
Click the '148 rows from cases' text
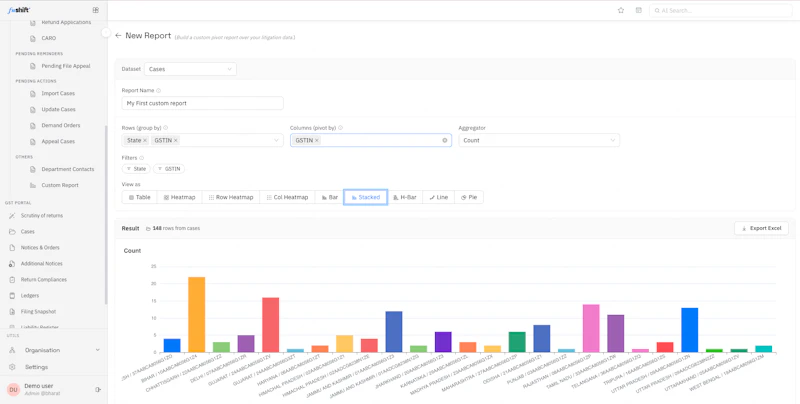click(x=176, y=229)
